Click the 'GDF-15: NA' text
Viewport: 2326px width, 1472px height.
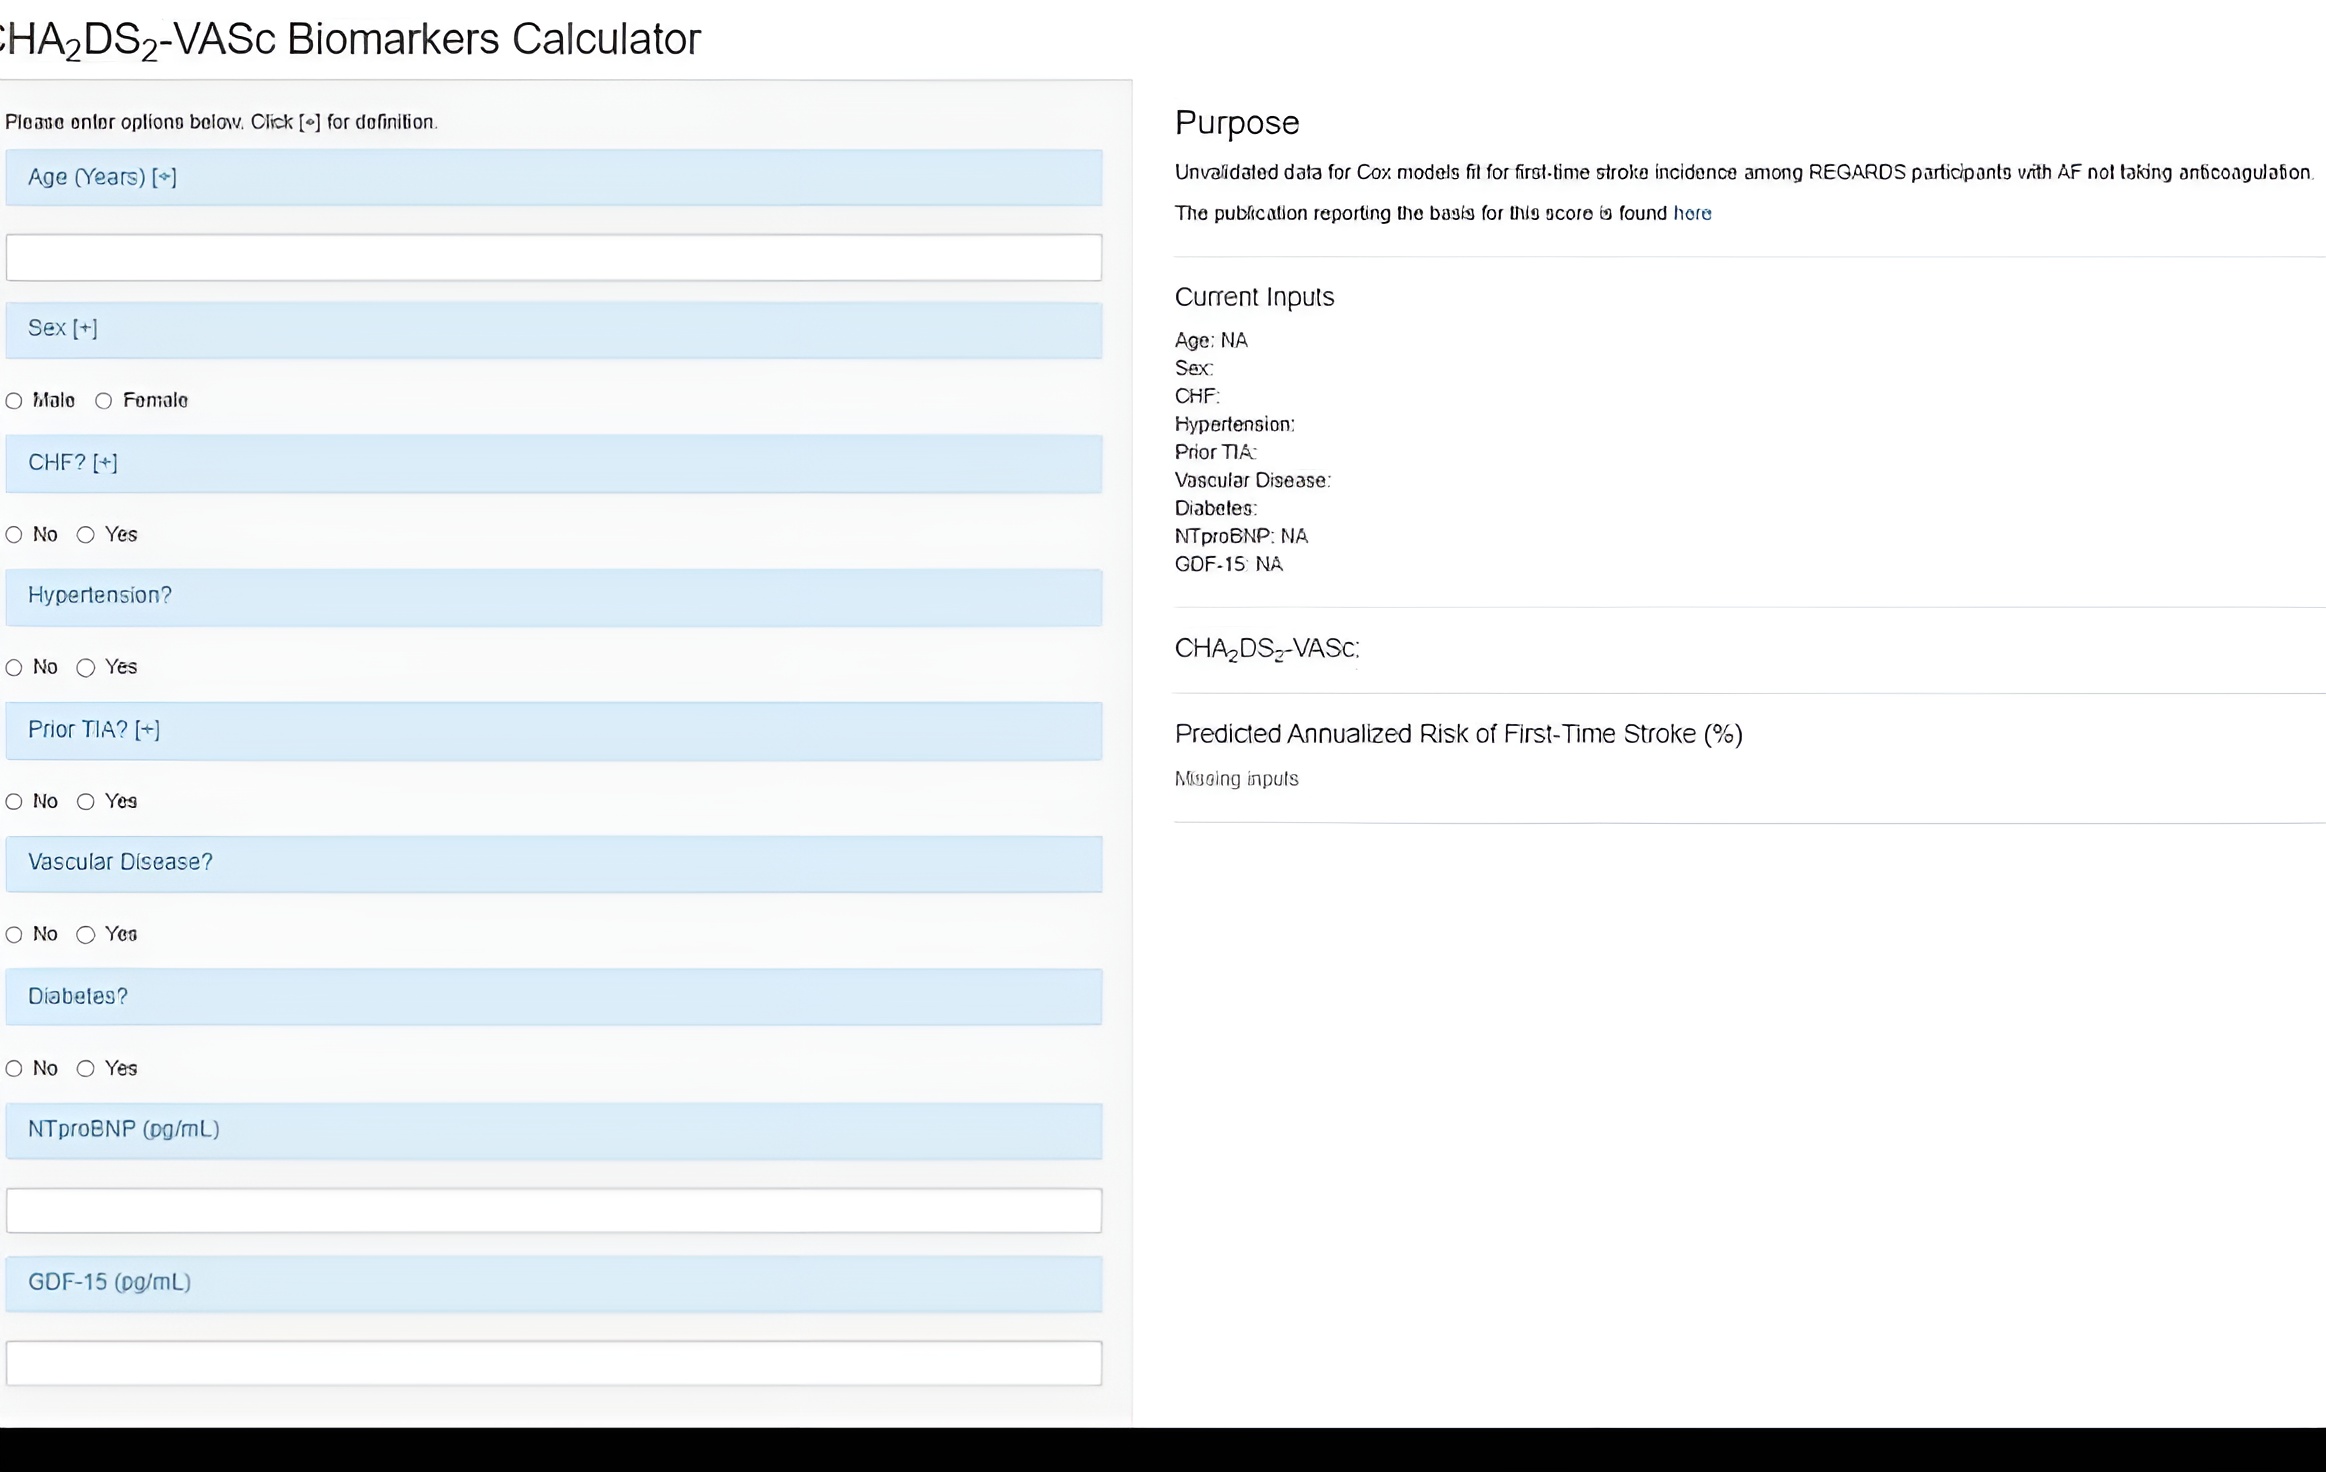pos(1229,565)
